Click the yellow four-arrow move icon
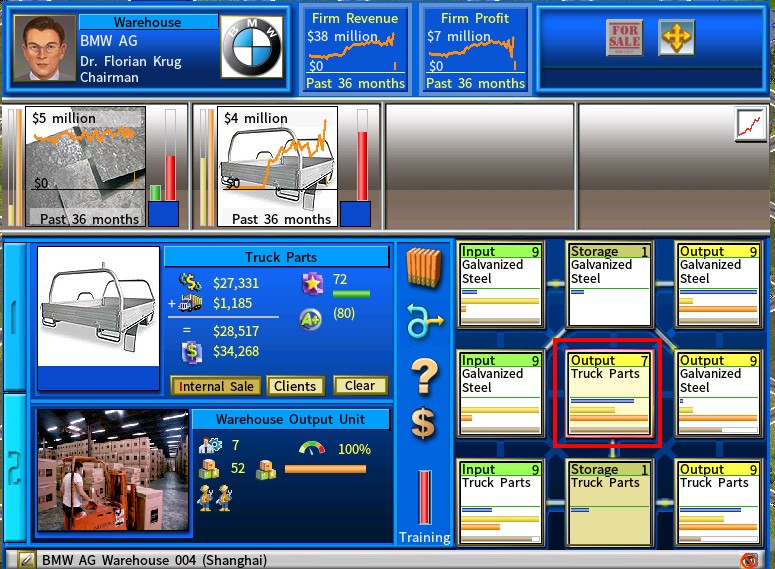 [676, 37]
